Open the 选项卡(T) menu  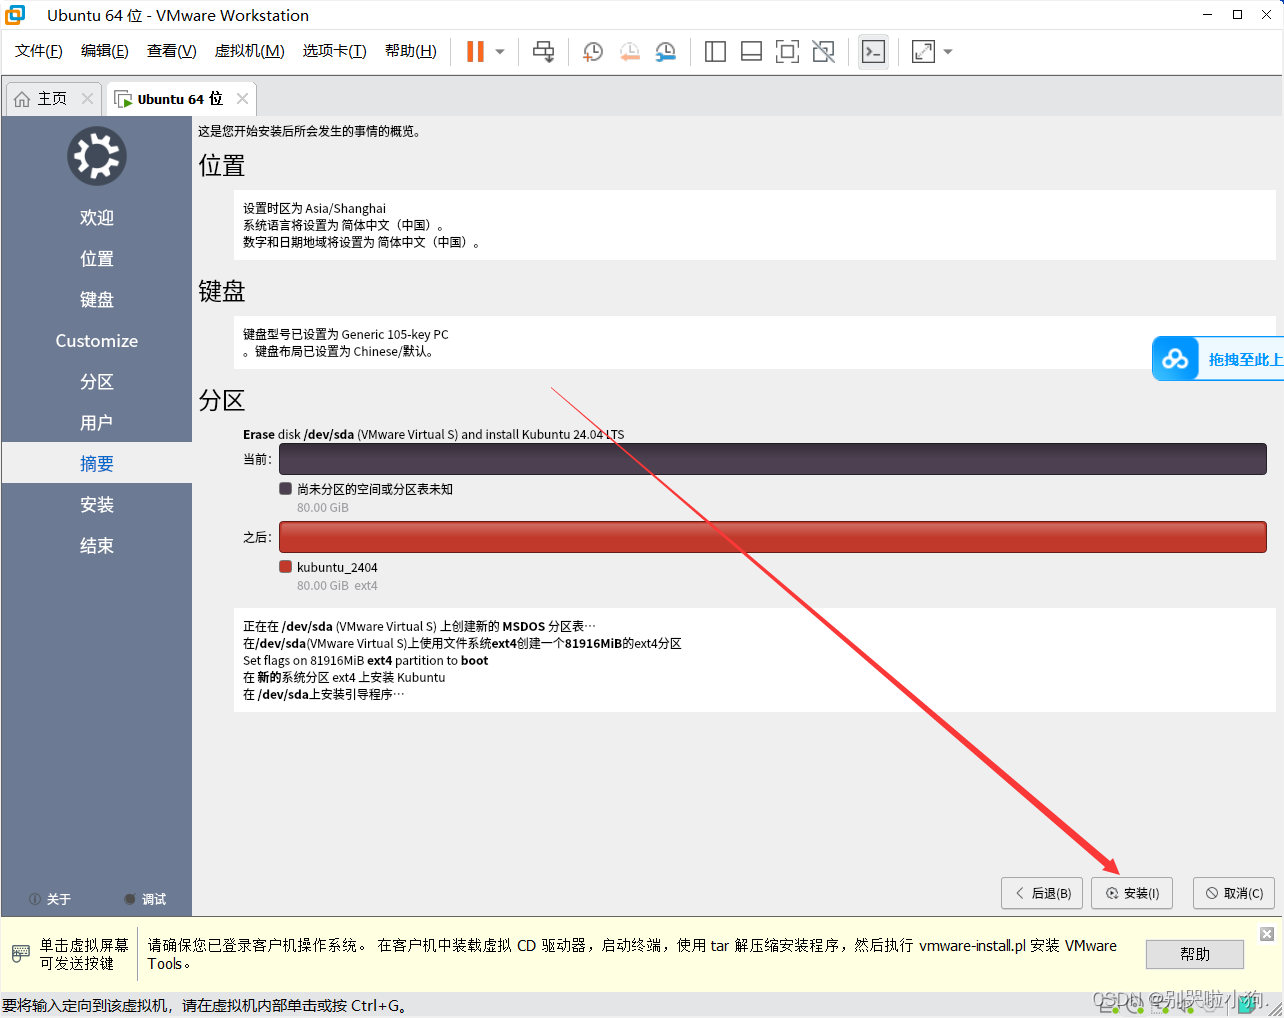335,51
